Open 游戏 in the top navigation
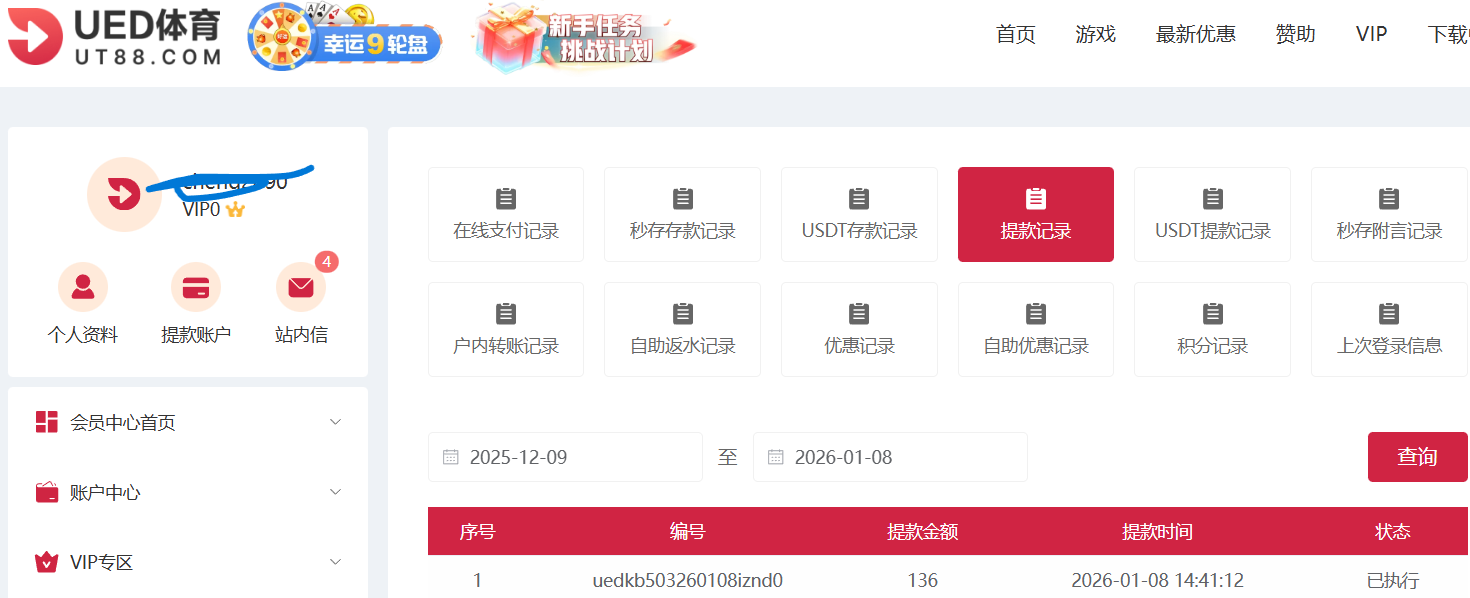1470x598 pixels. [x=1096, y=34]
